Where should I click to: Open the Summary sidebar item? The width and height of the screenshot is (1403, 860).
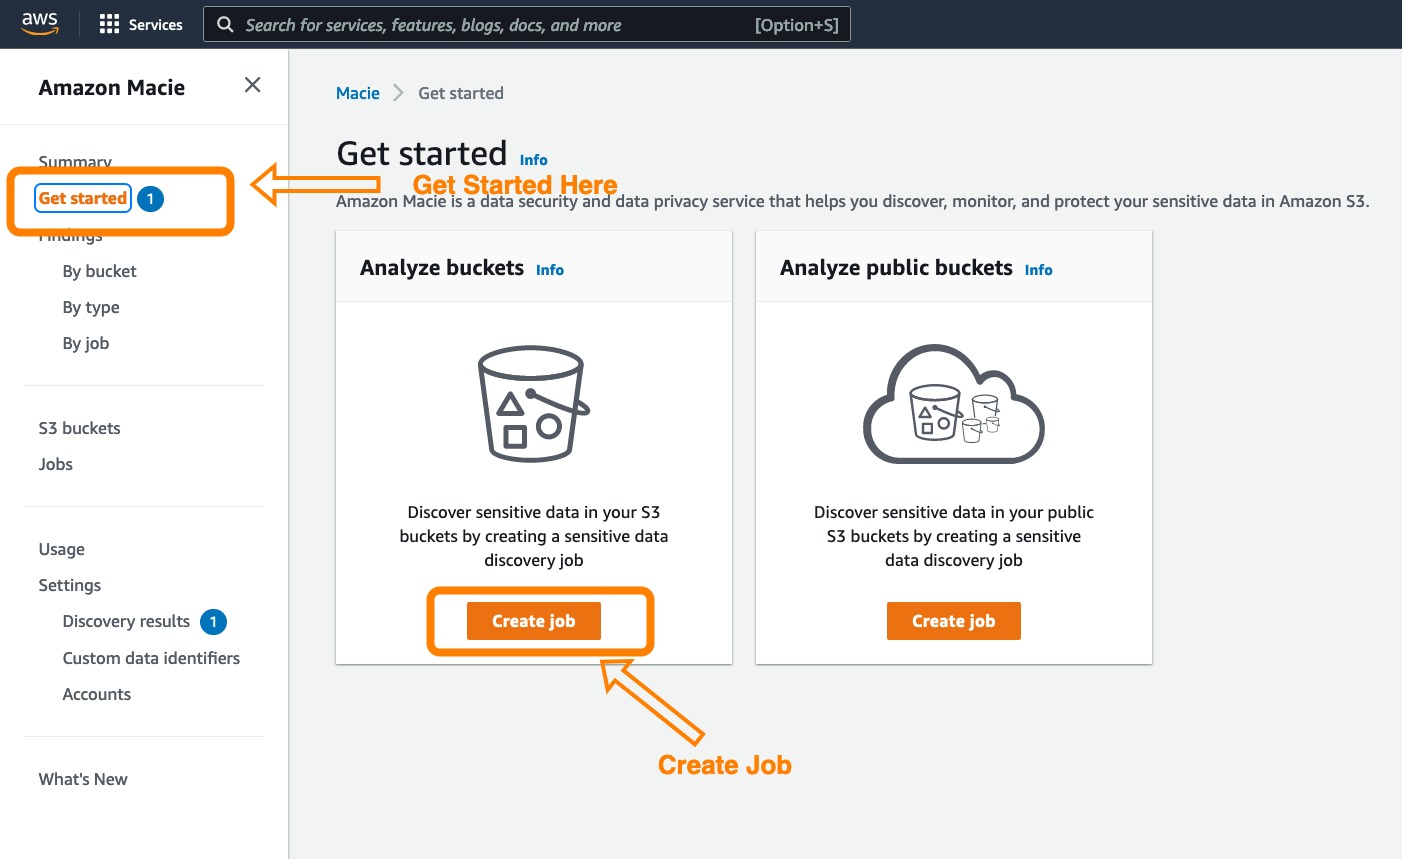(75, 161)
